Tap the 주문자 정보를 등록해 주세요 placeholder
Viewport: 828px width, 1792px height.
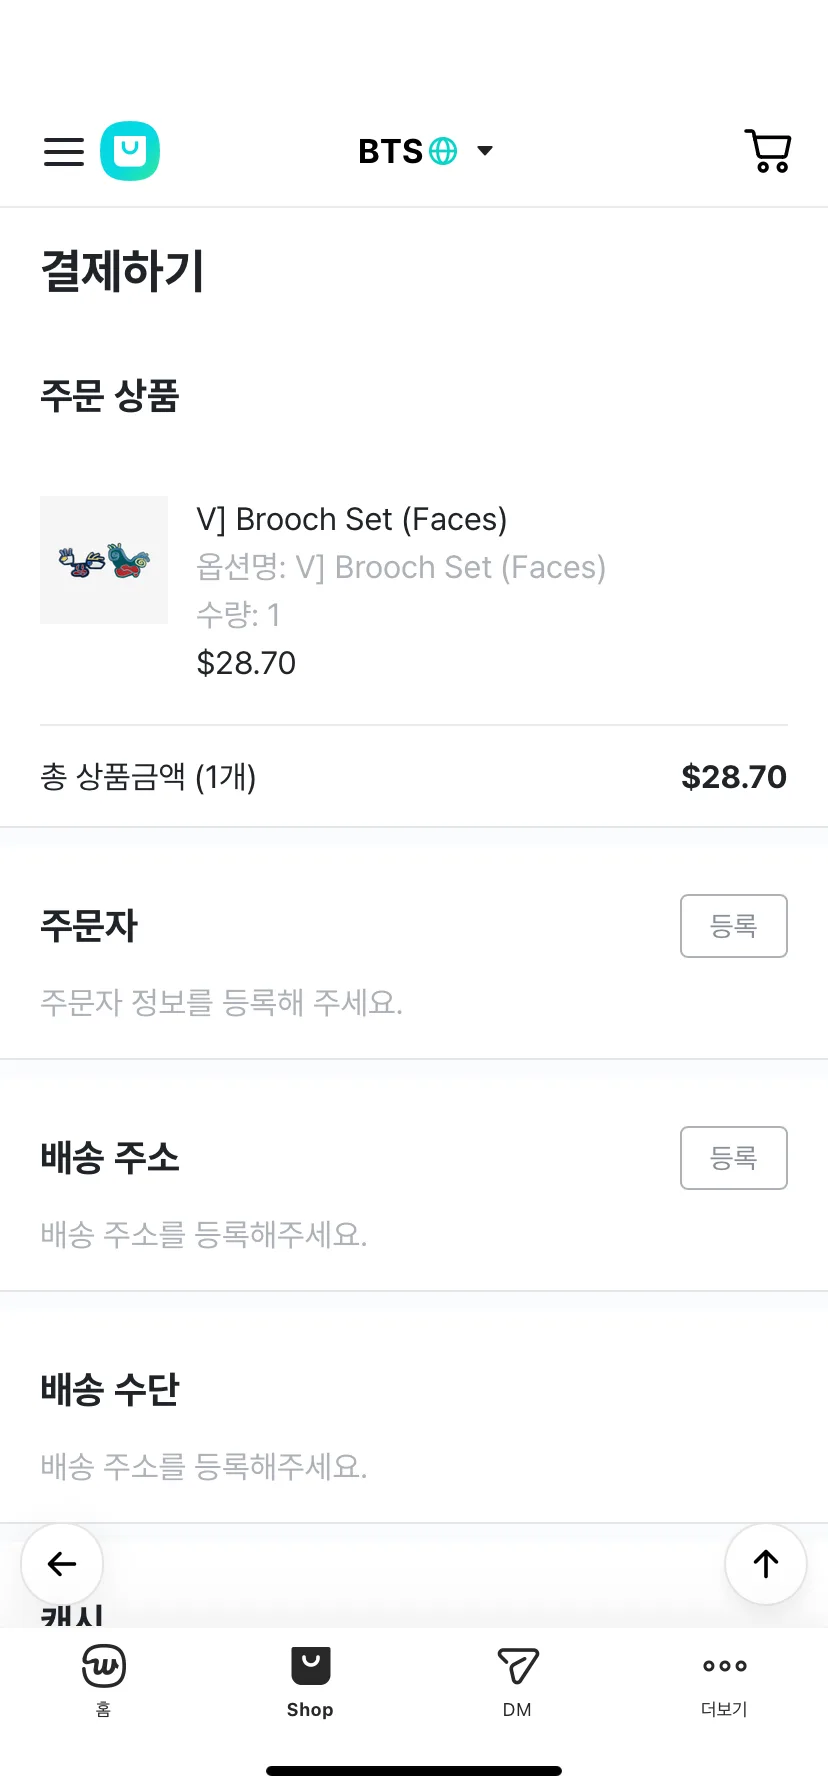point(222,1002)
